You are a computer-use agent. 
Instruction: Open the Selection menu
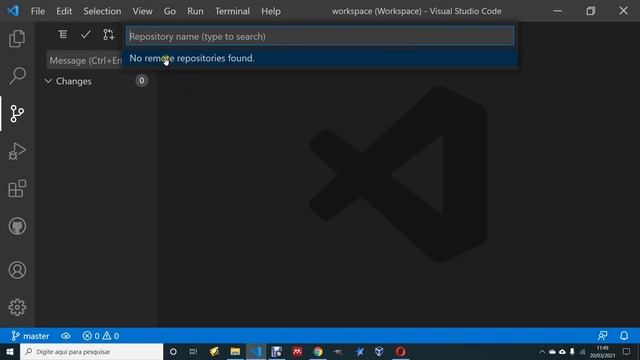(x=102, y=11)
